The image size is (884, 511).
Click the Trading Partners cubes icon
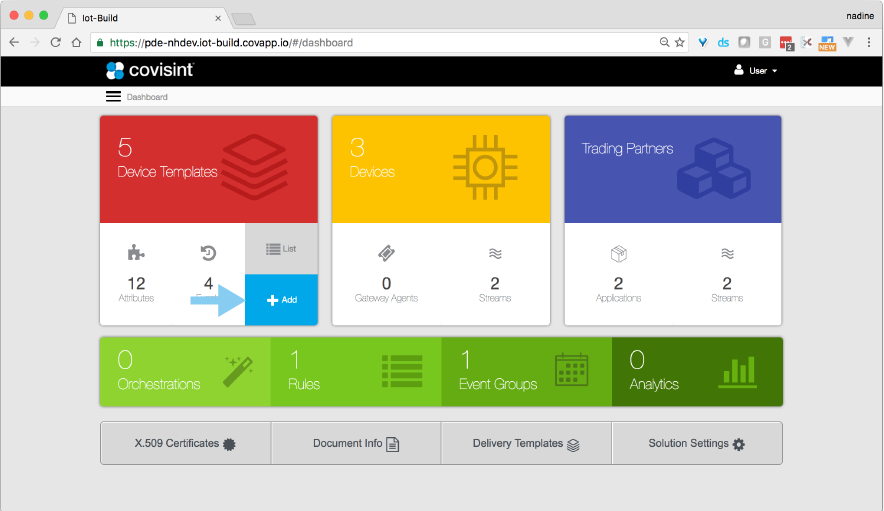point(712,167)
